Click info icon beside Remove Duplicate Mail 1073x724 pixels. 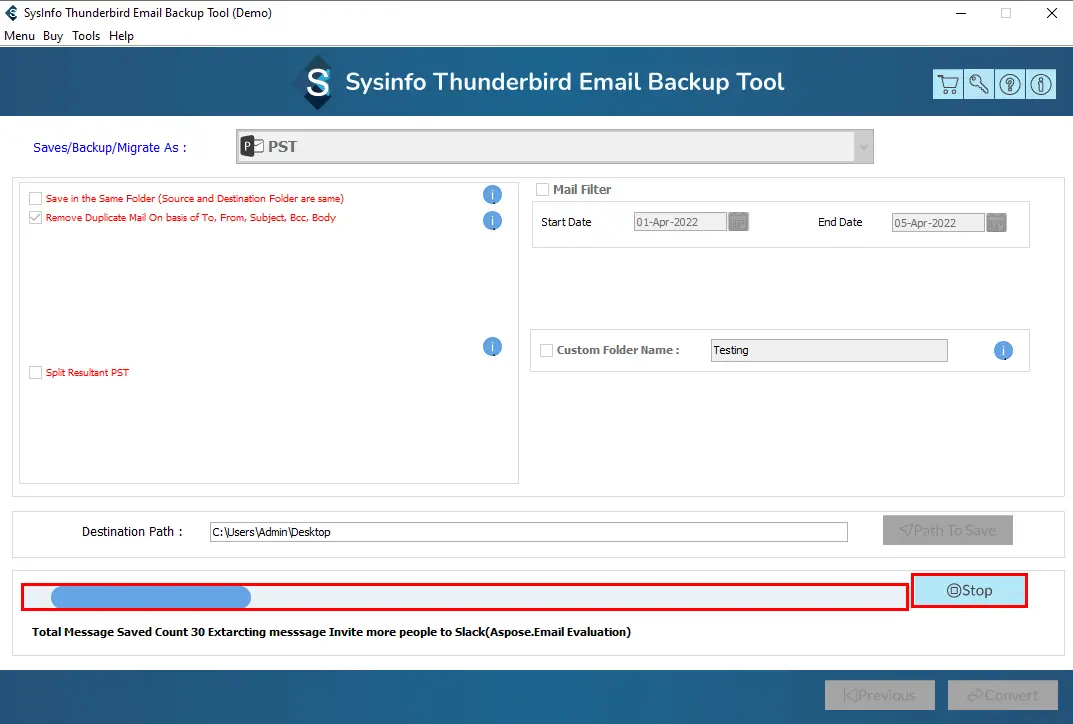[492, 220]
